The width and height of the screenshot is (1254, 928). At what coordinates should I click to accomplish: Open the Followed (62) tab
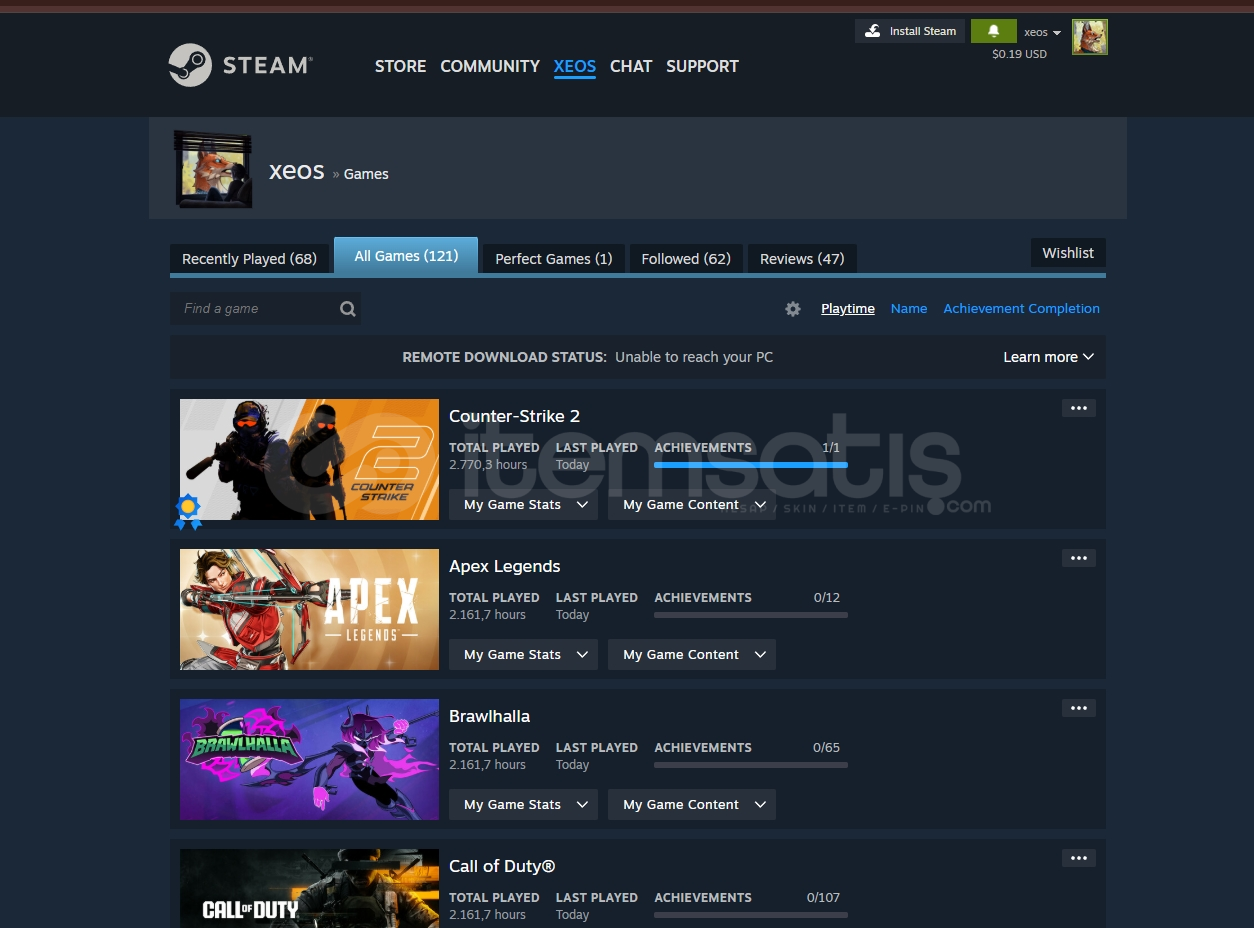click(686, 258)
